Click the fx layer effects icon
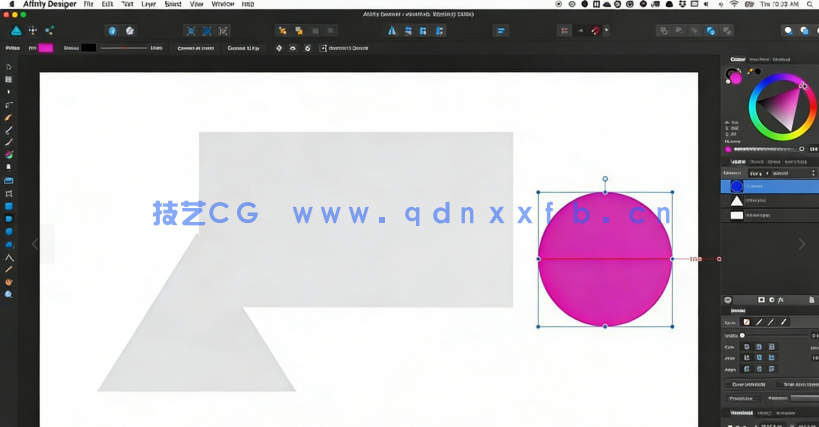The width and height of the screenshot is (819, 427). [781, 300]
